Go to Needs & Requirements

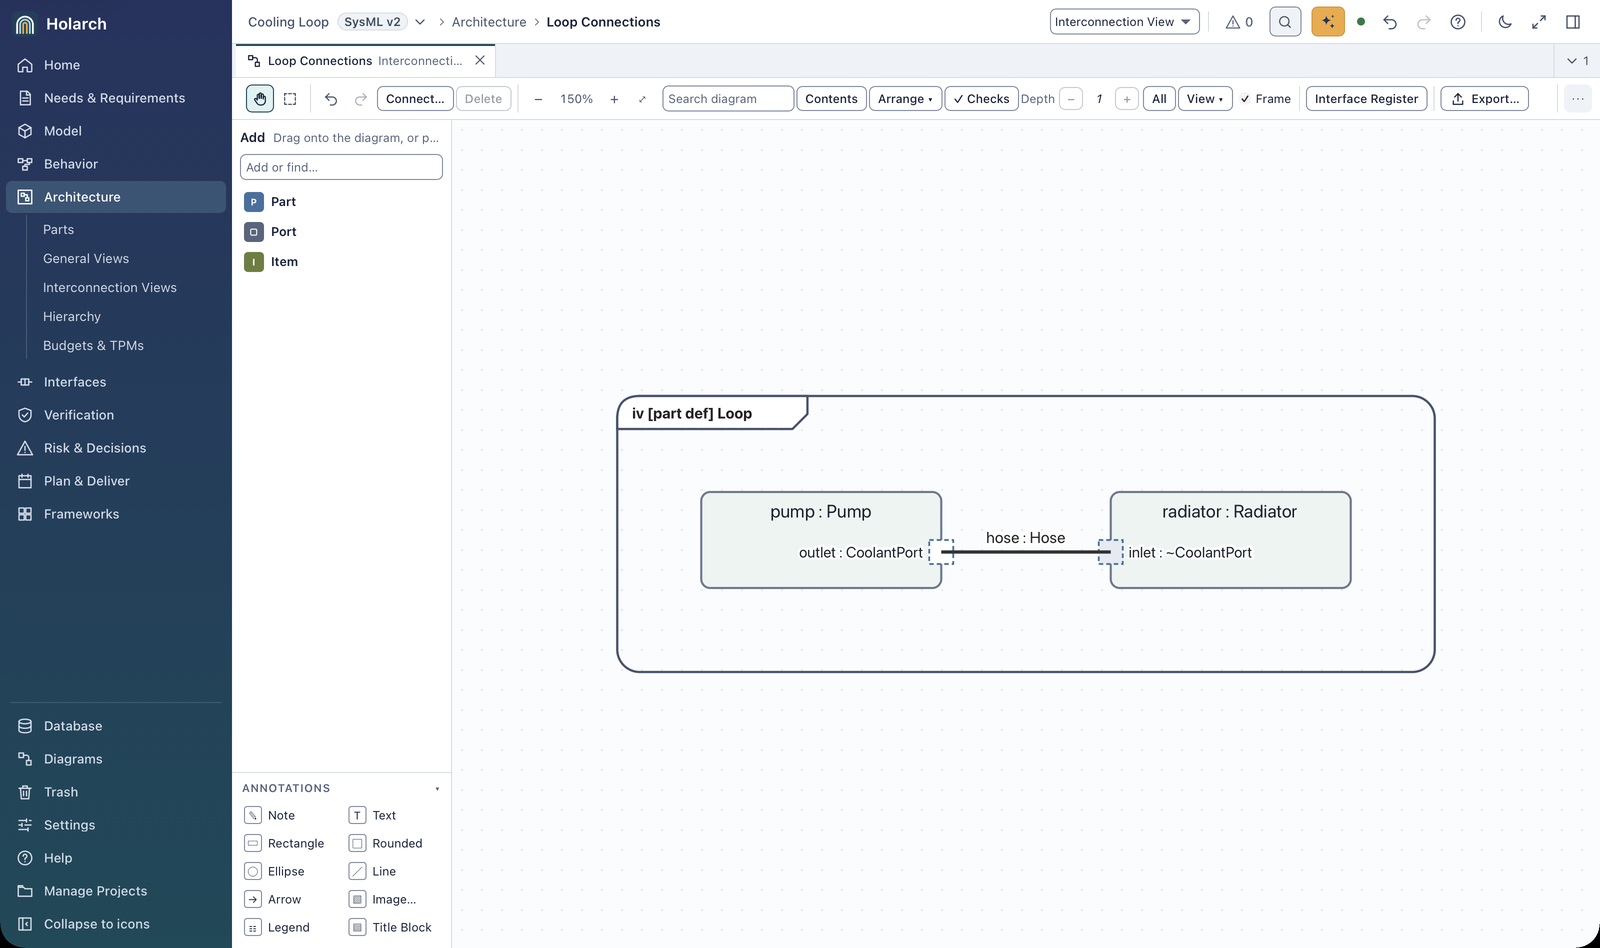pyautogui.click(x=115, y=98)
